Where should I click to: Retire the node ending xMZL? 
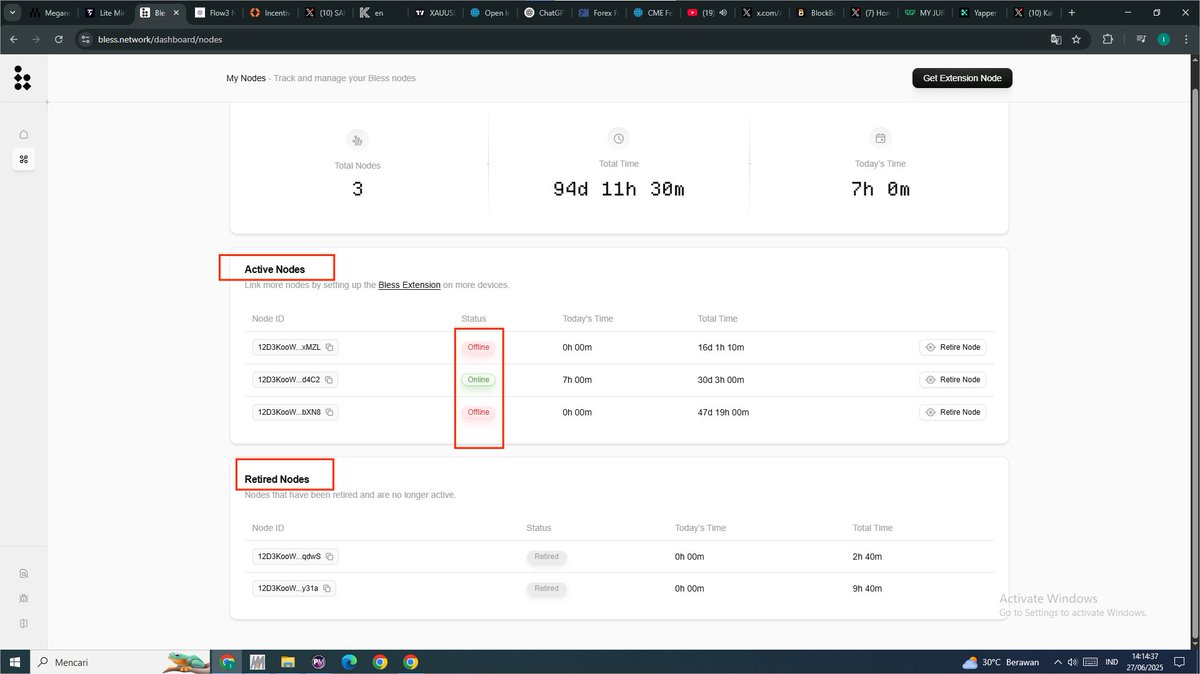(x=953, y=348)
